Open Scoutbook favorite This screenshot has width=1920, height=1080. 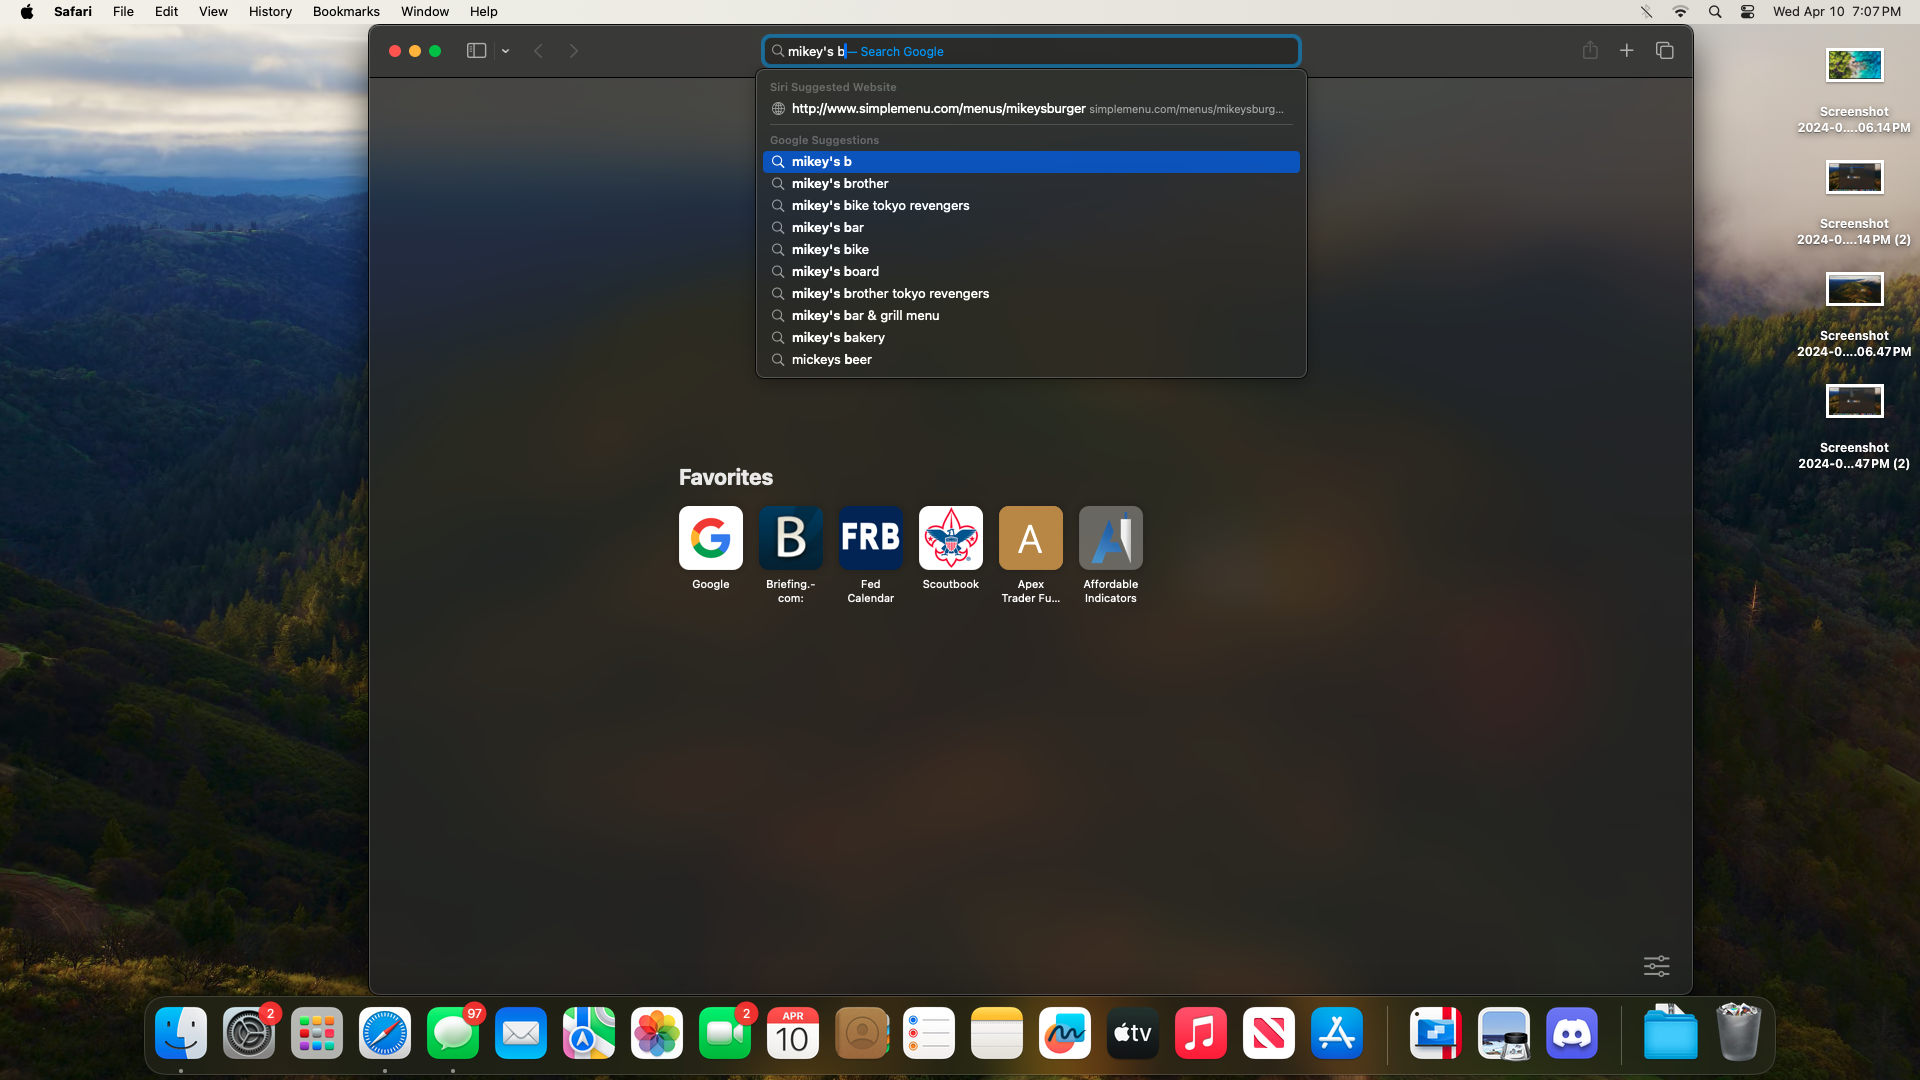tap(950, 538)
